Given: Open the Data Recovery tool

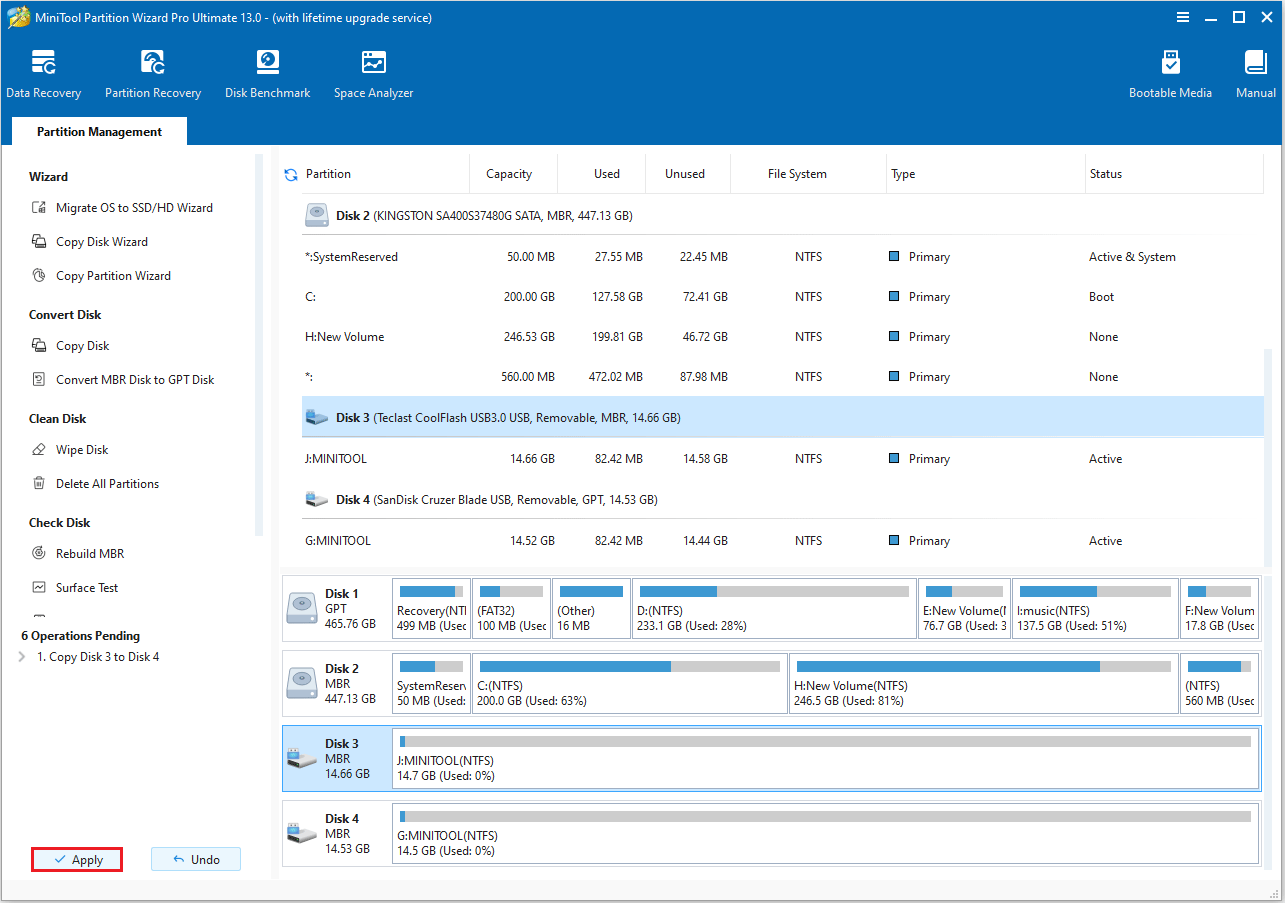Looking at the screenshot, I should pyautogui.click(x=44, y=72).
